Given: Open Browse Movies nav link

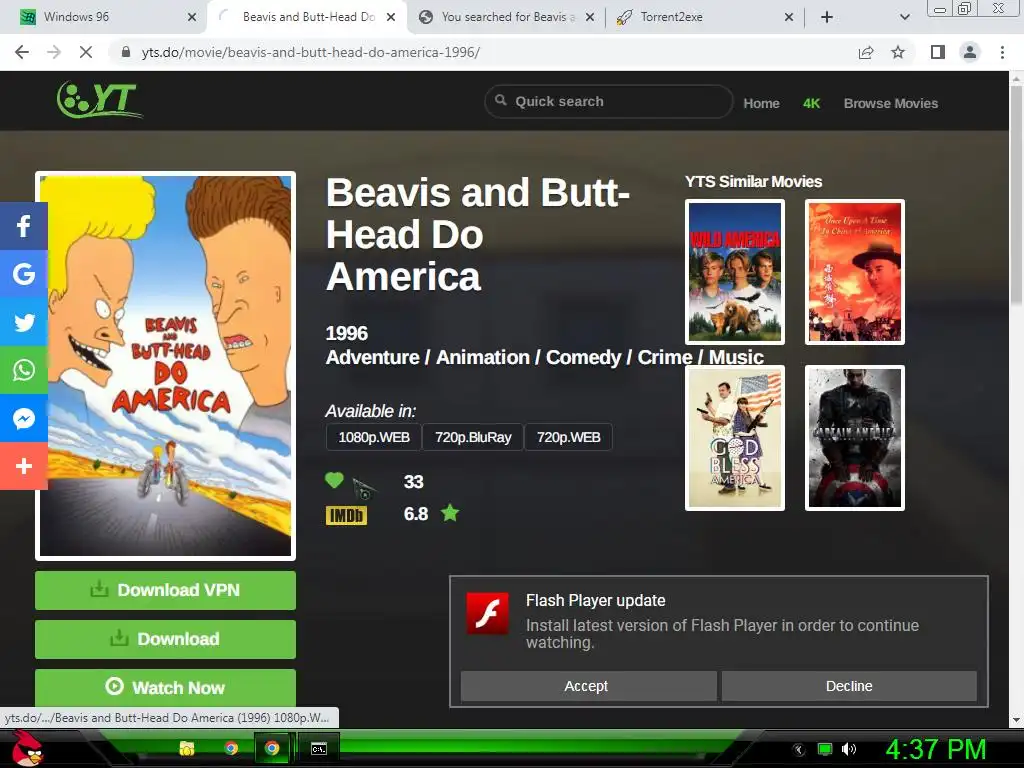Looking at the screenshot, I should [891, 103].
